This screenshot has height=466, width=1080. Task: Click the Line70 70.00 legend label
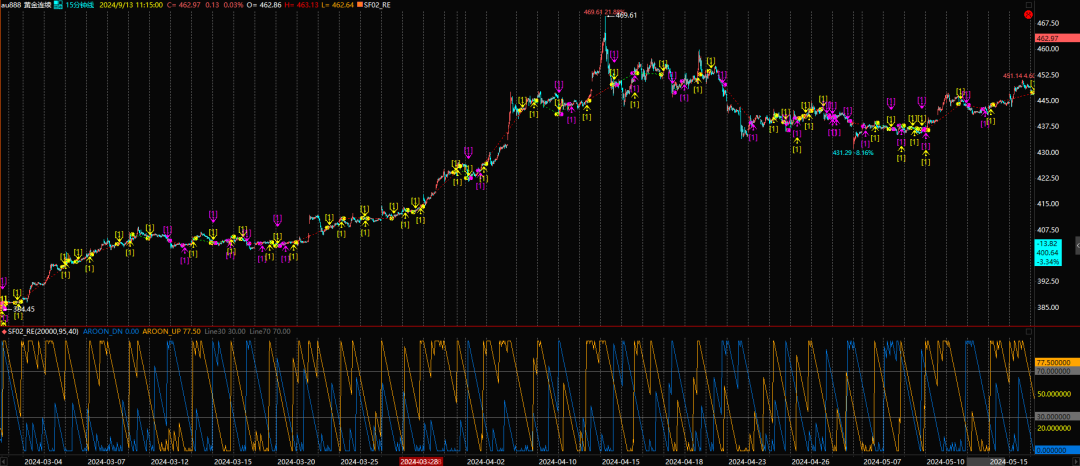tap(268, 331)
